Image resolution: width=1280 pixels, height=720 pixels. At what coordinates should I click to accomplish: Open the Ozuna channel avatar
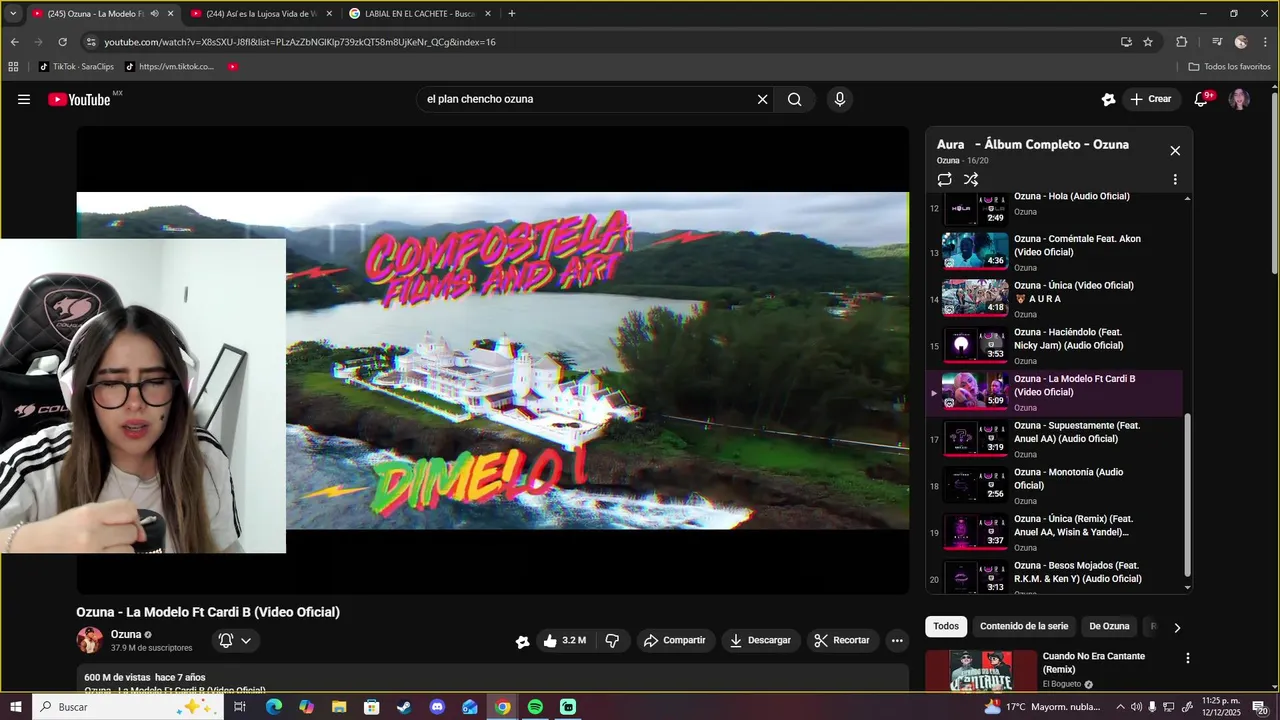point(90,640)
